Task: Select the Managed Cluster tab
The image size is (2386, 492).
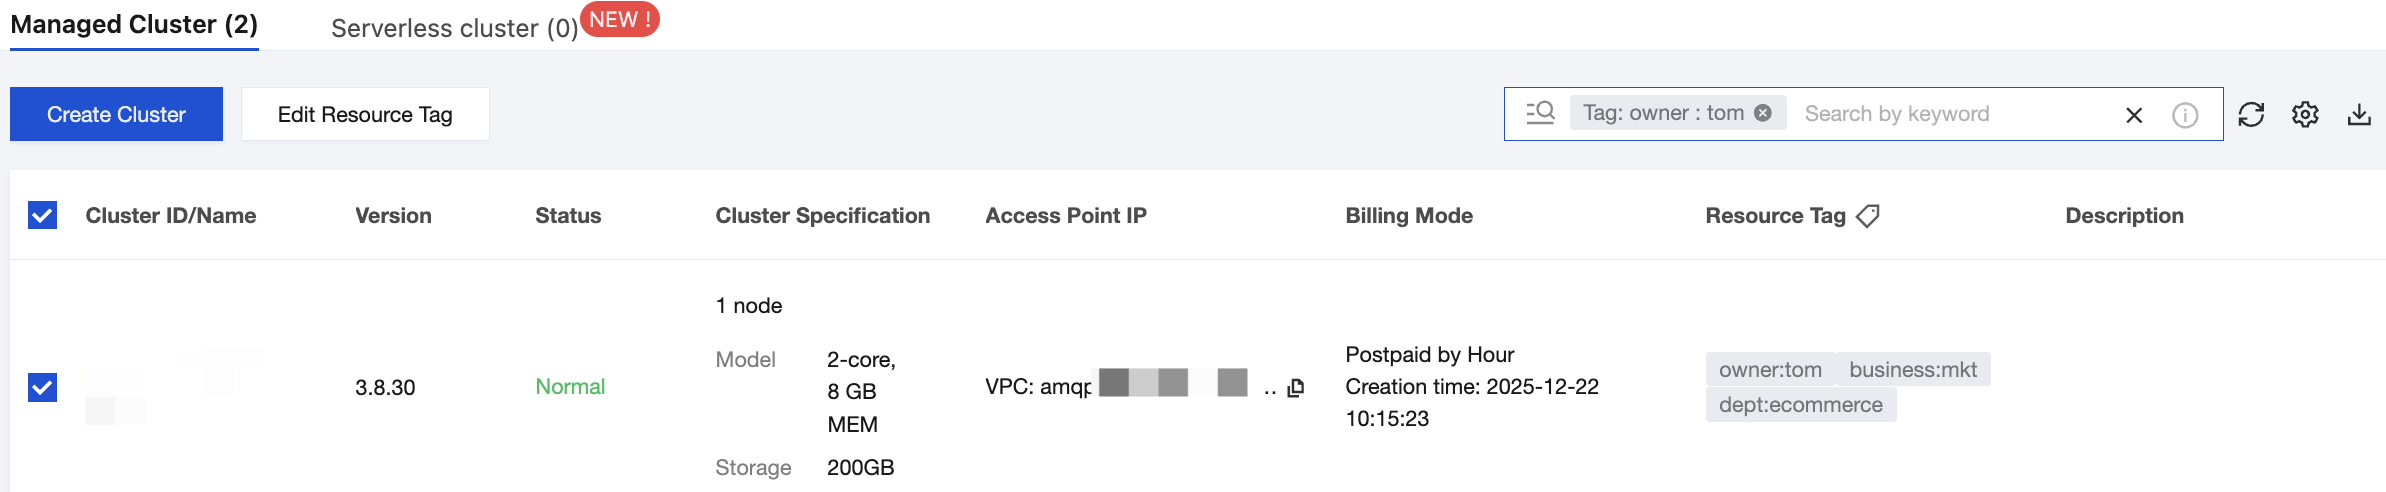Action: (134, 25)
